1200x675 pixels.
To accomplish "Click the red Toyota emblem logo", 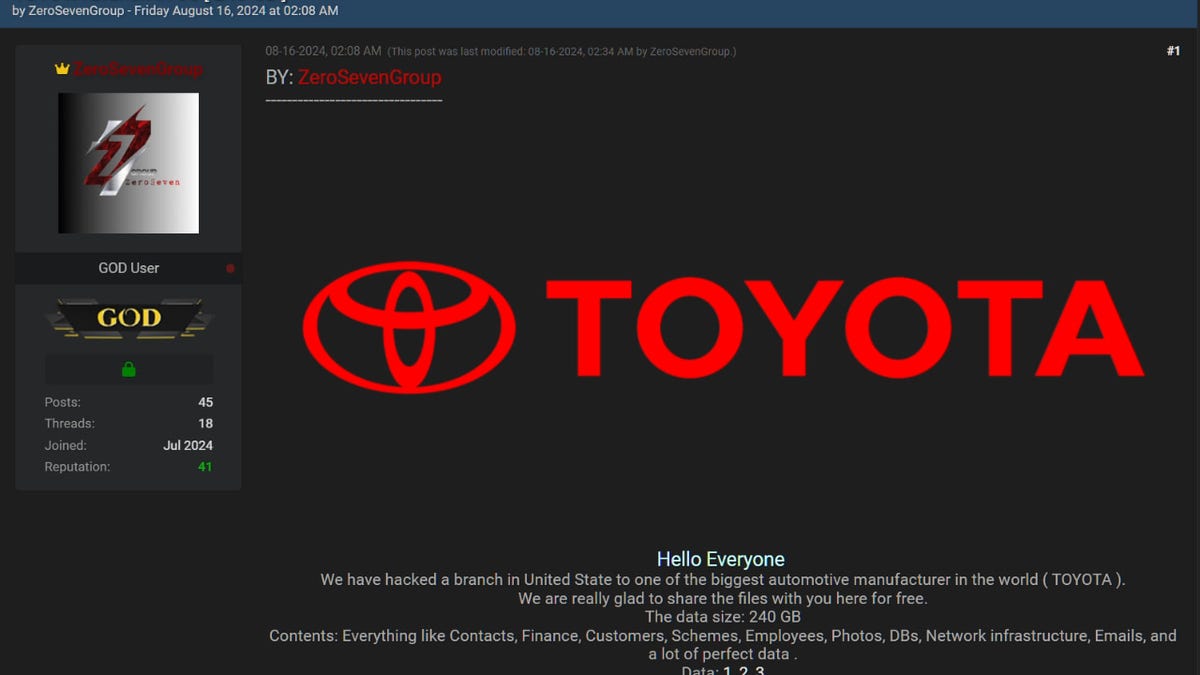I will [x=409, y=326].
